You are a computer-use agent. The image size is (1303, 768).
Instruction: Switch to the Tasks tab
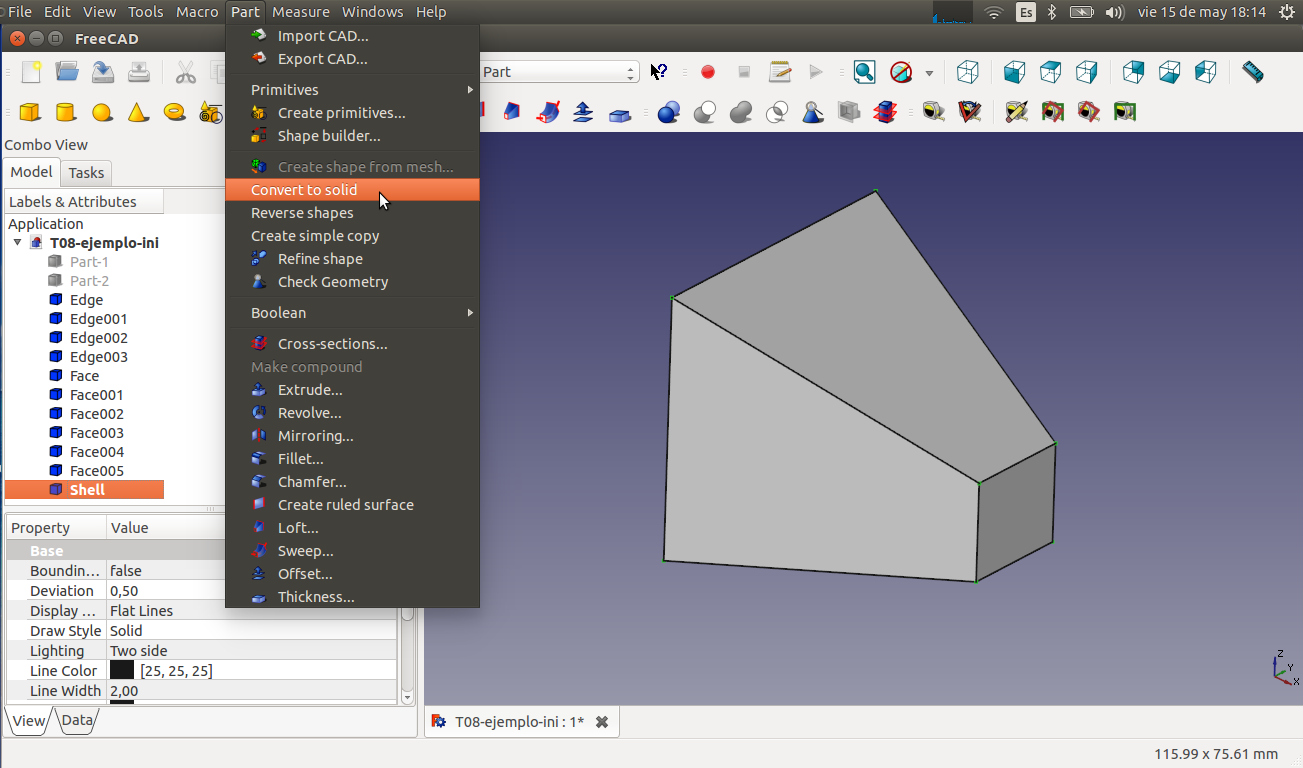tap(87, 173)
